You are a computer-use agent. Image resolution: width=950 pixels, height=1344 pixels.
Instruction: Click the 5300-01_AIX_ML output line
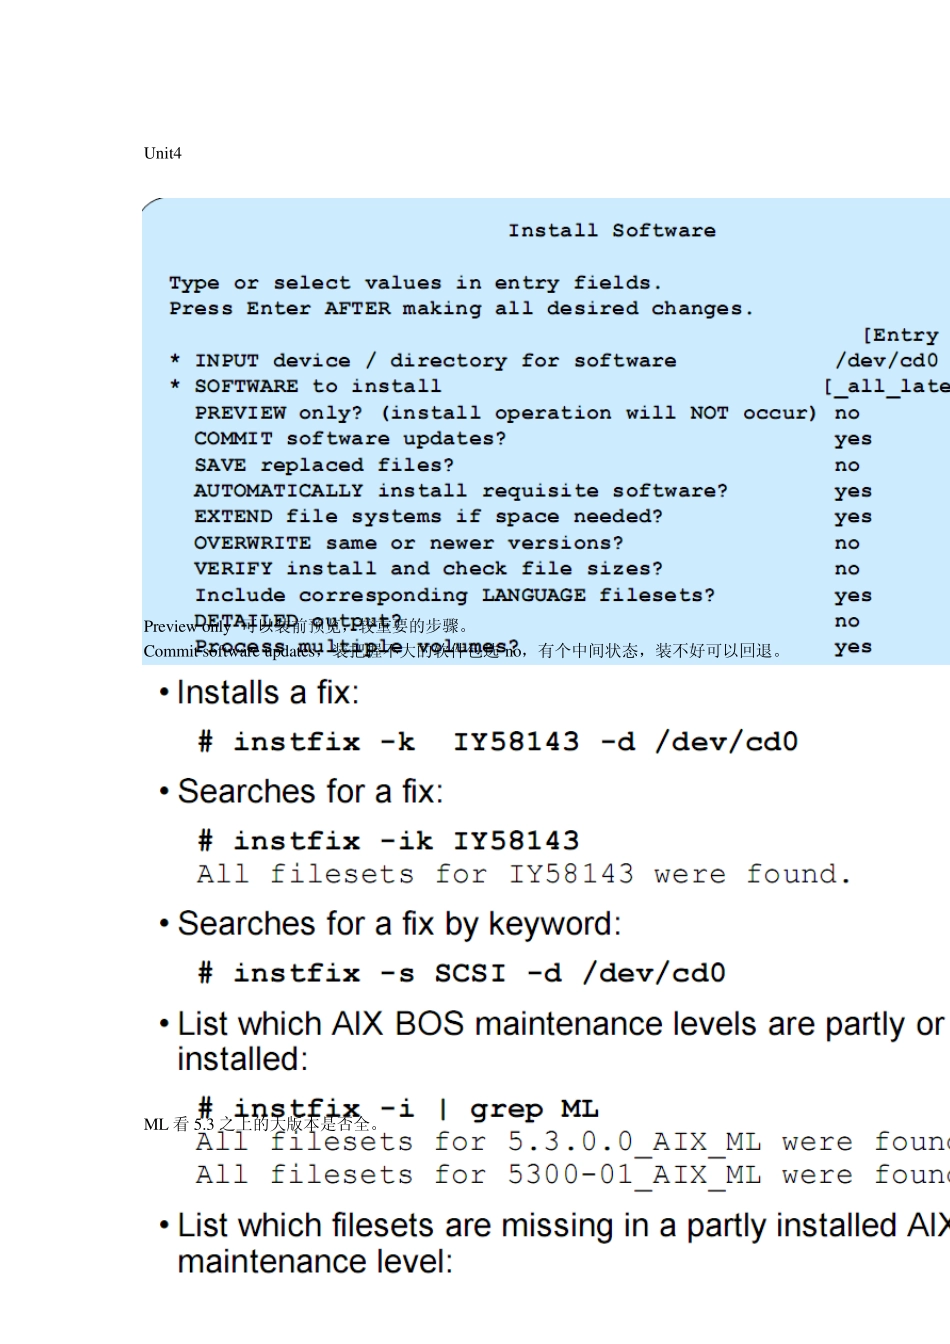(x=572, y=1175)
